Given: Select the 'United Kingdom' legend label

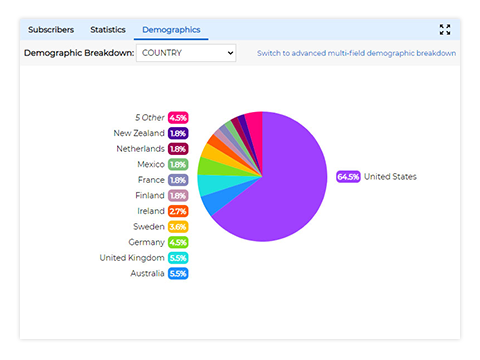Looking at the screenshot, I should [132, 258].
